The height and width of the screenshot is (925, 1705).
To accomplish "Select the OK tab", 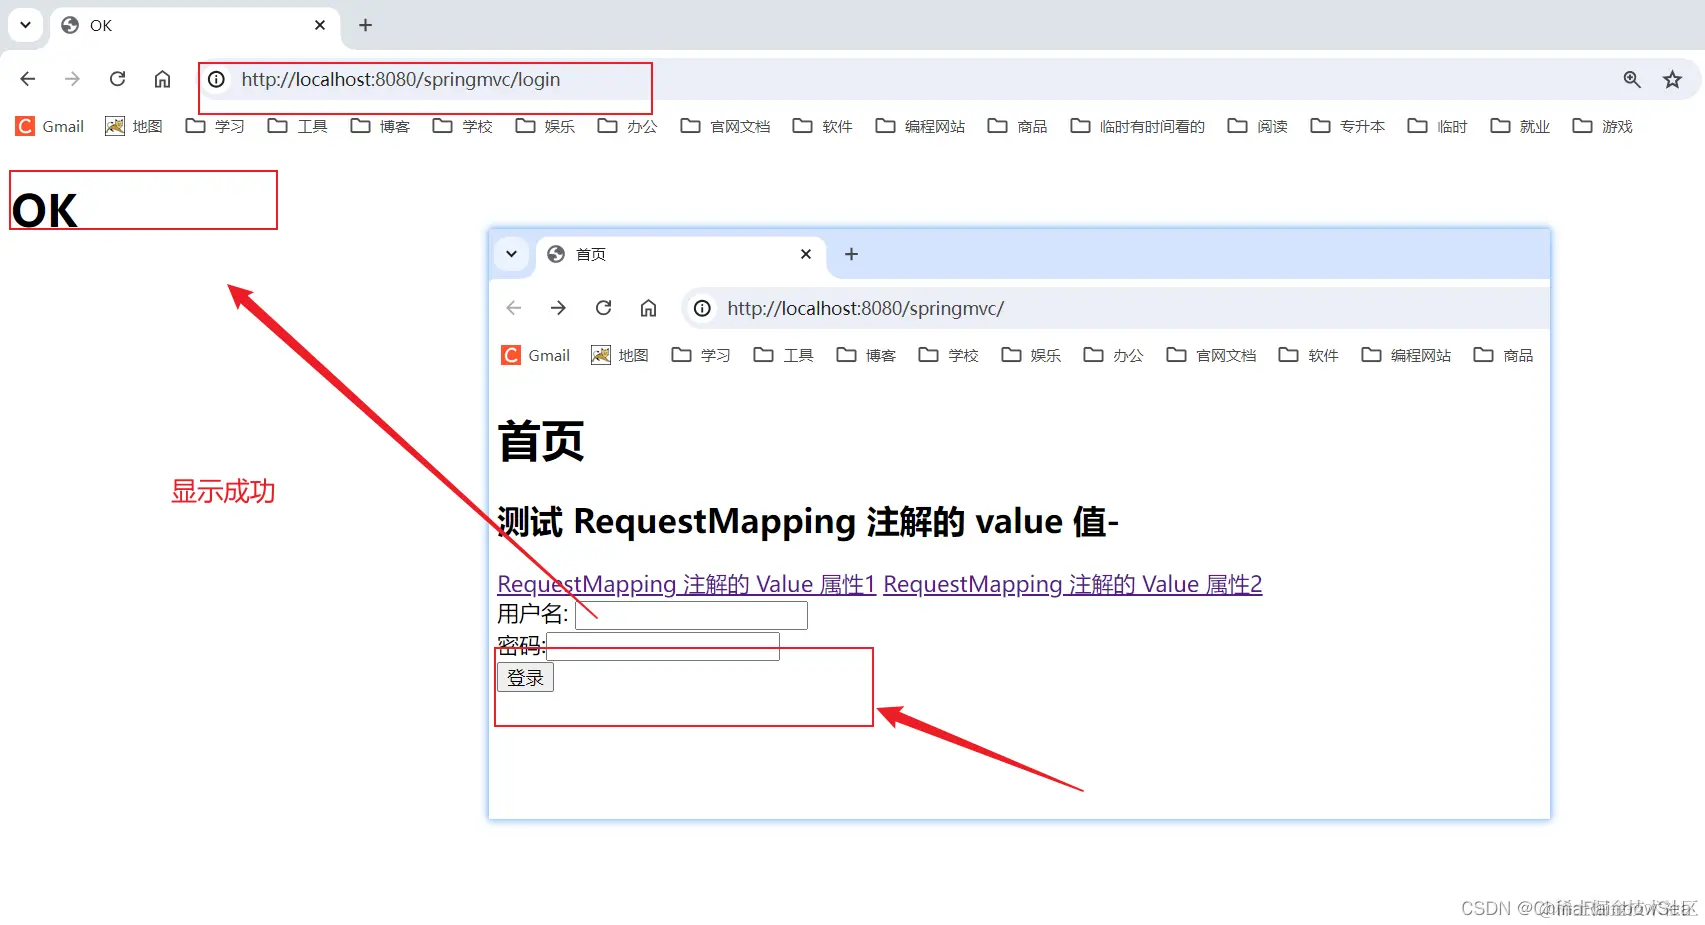I will click(194, 25).
